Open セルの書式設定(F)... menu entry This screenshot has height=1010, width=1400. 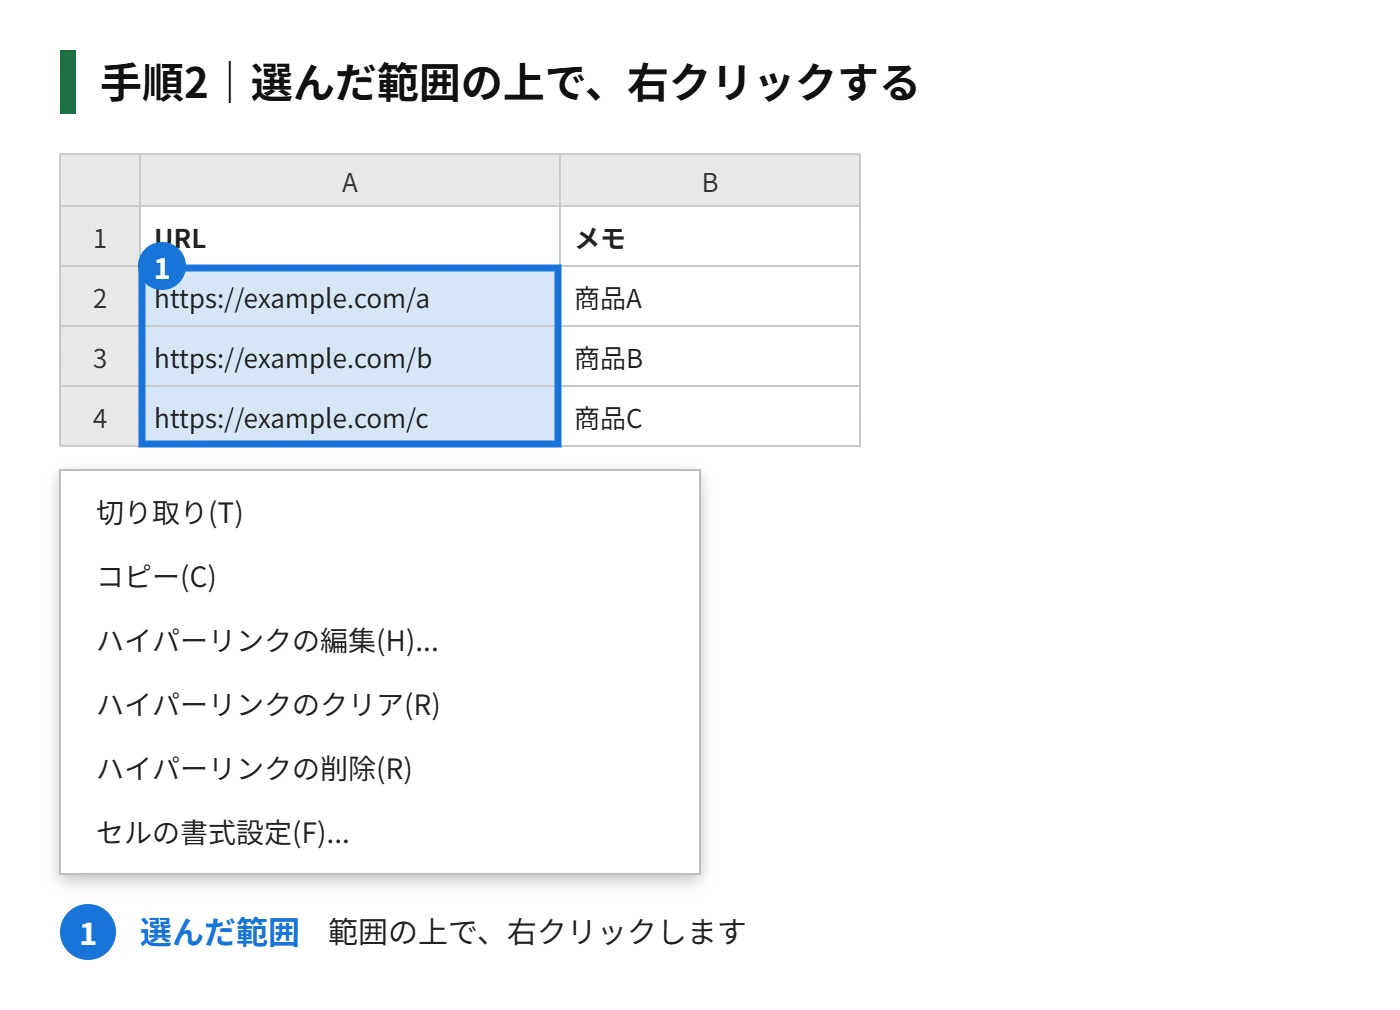pos(380,833)
